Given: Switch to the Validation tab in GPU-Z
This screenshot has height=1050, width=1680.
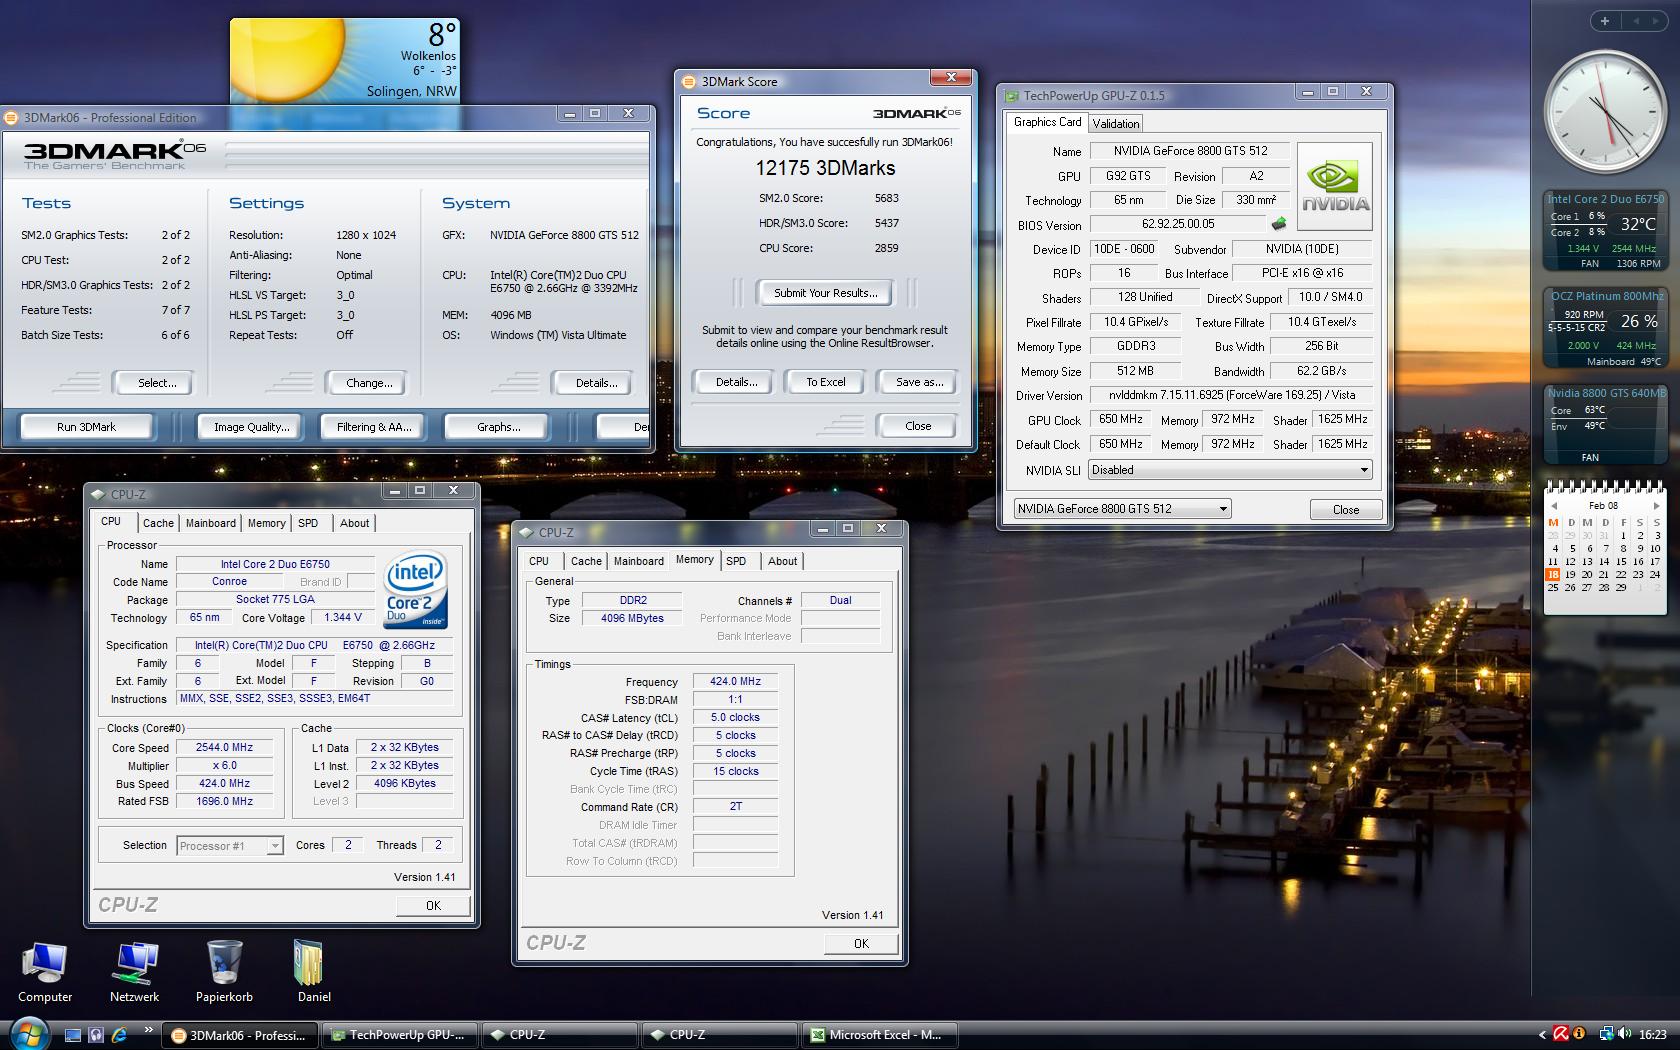Looking at the screenshot, I should point(1115,123).
